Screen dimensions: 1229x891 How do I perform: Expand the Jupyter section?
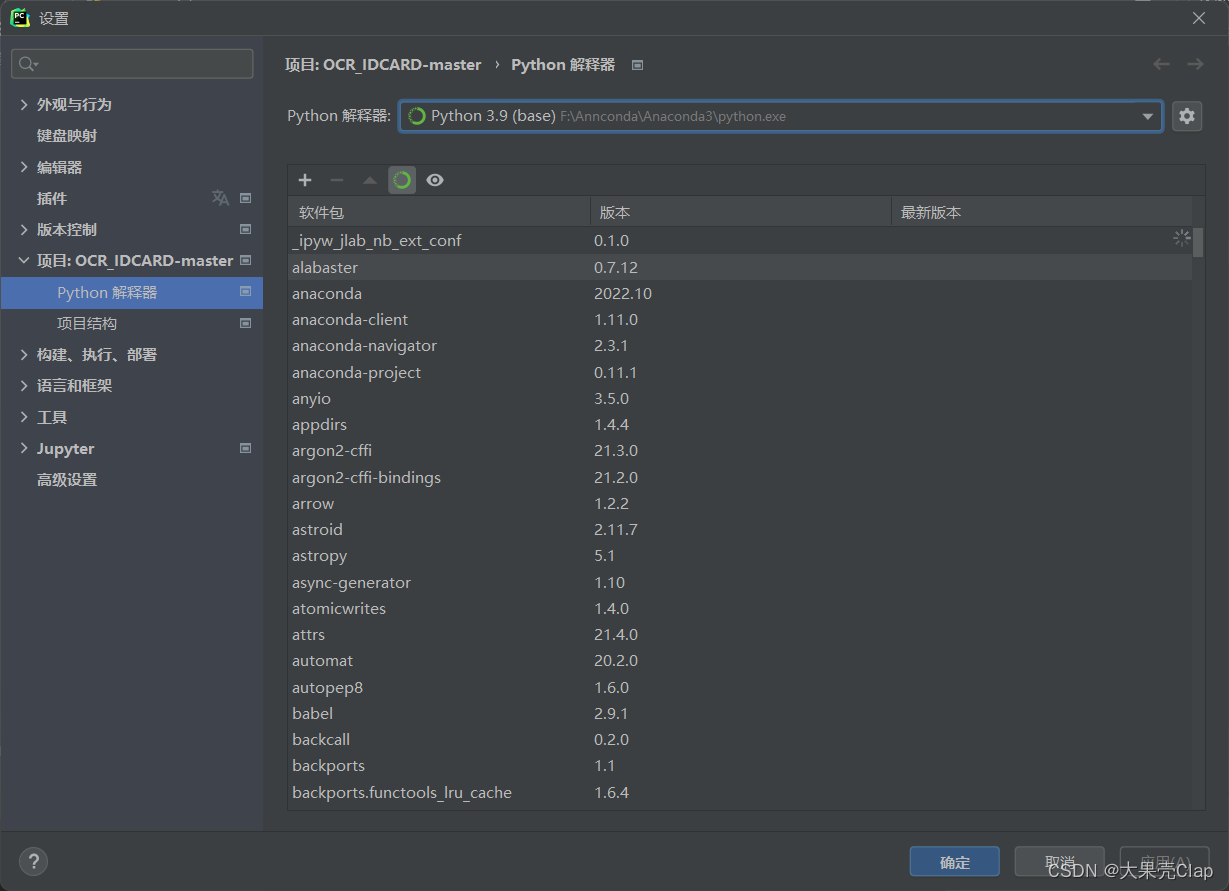24,448
